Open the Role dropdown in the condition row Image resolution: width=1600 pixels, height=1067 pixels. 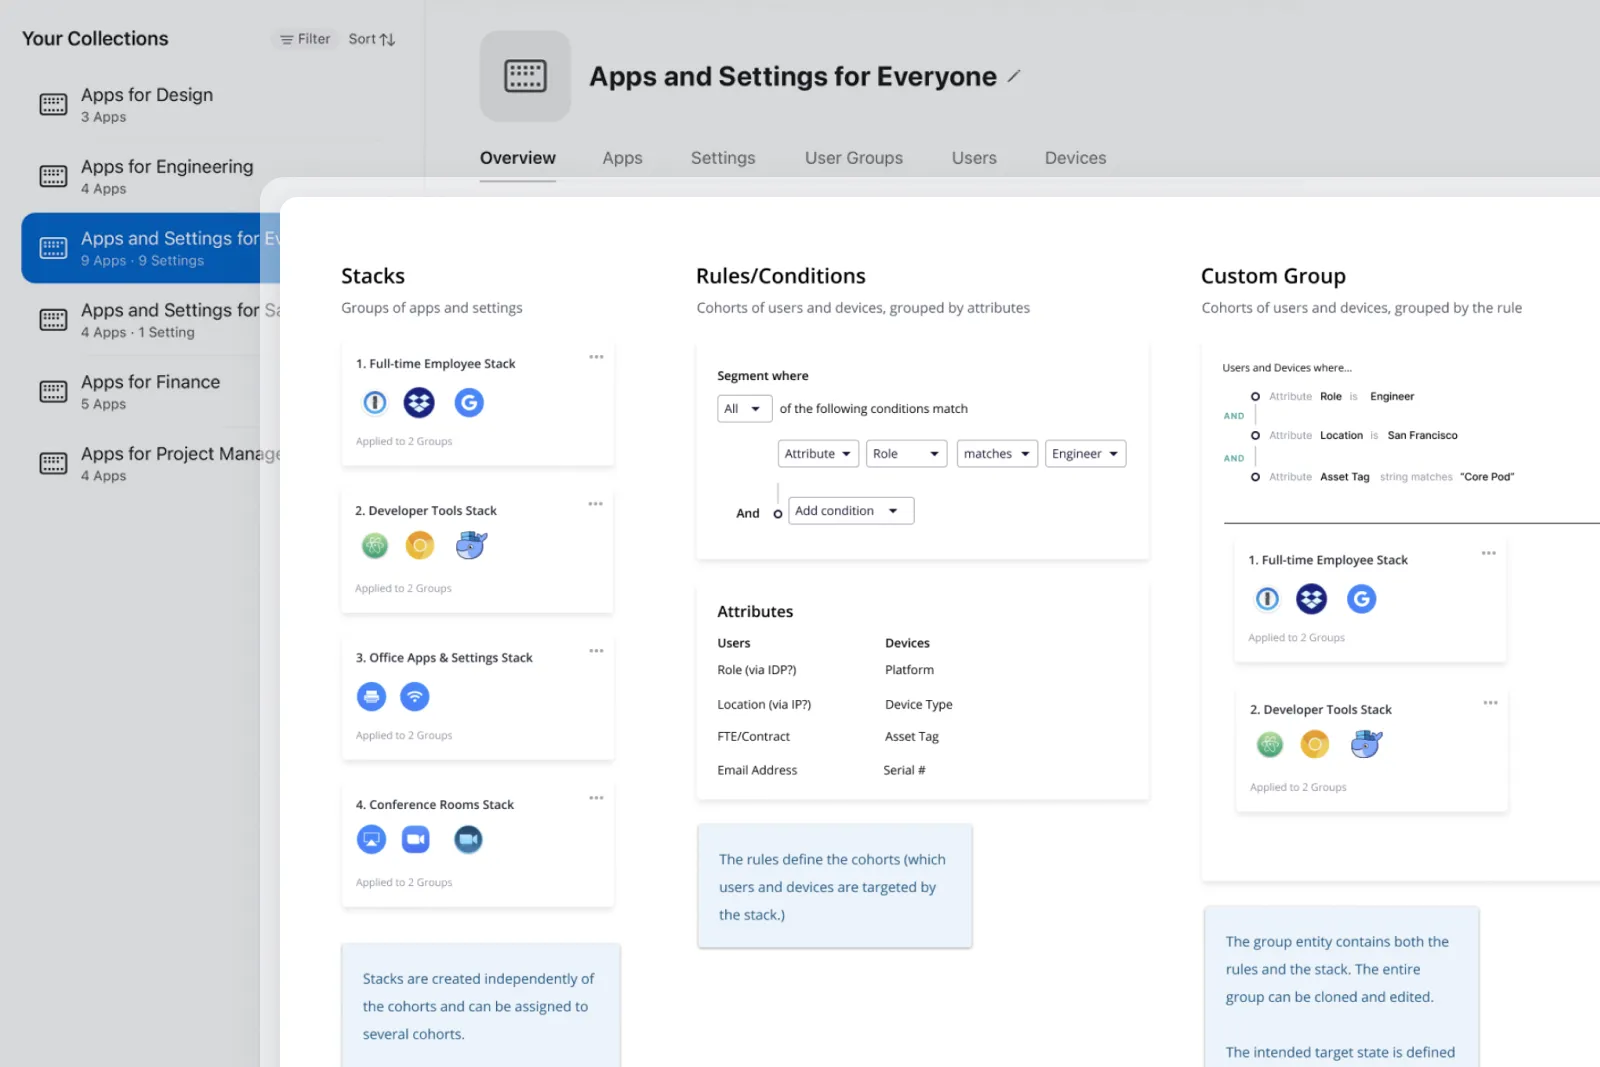(x=906, y=454)
